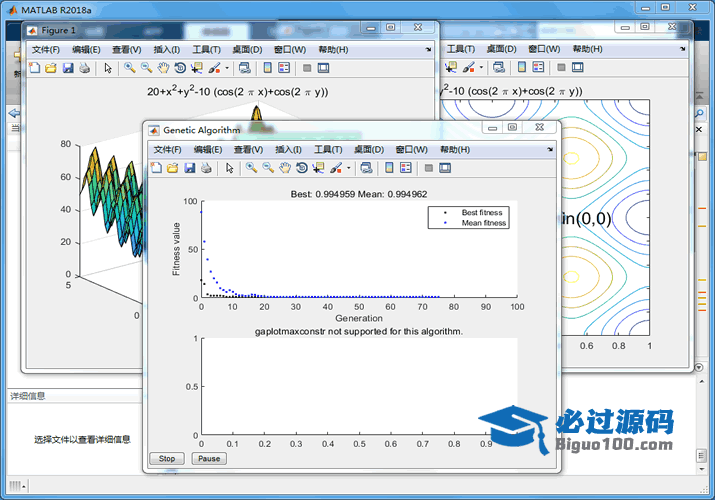Viewport: 715px width, 500px height.
Task: Select the Pan hand tool in Genetic Algorithm window
Action: (x=285, y=168)
